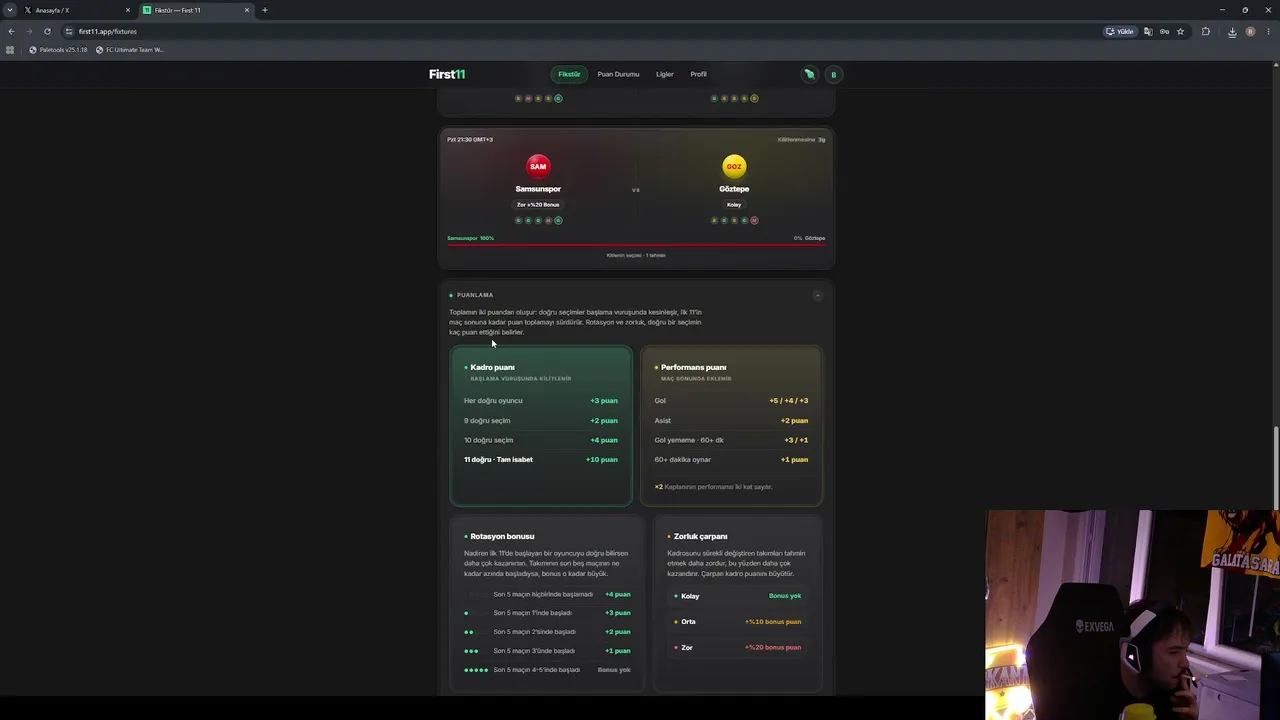Viewport: 1280px width, 720px height.
Task: Click the Zor +%20 Bonus badge
Action: point(538,205)
